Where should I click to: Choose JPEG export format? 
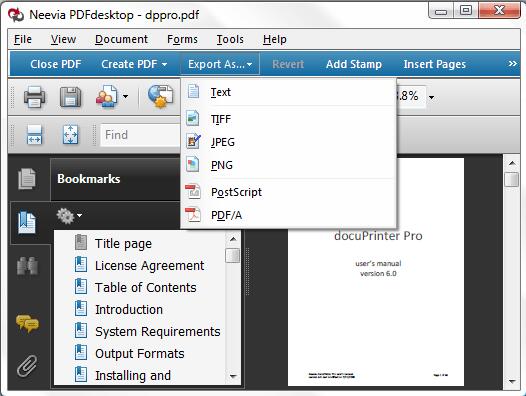point(288,142)
